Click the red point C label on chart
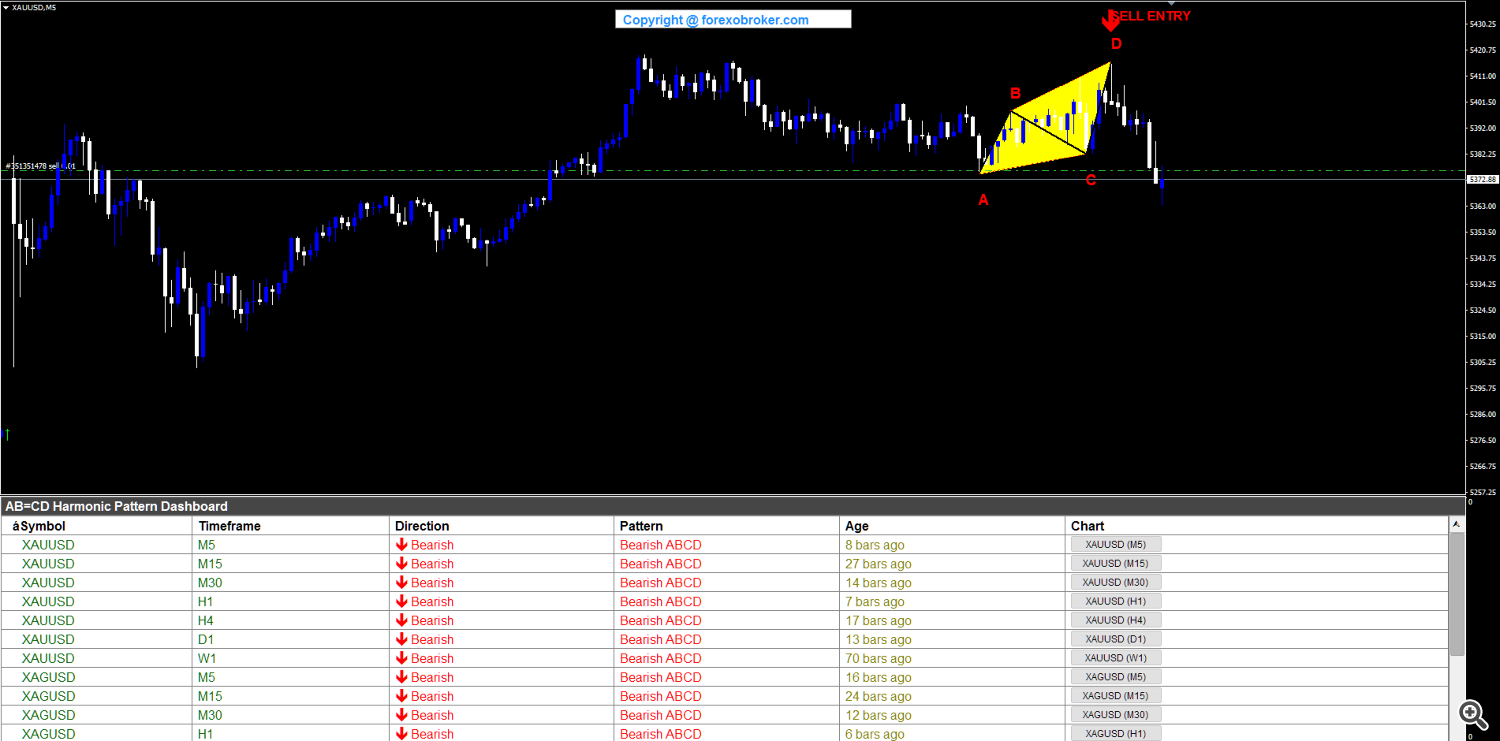Viewport: 1500px width, 741px height. coord(1091,180)
